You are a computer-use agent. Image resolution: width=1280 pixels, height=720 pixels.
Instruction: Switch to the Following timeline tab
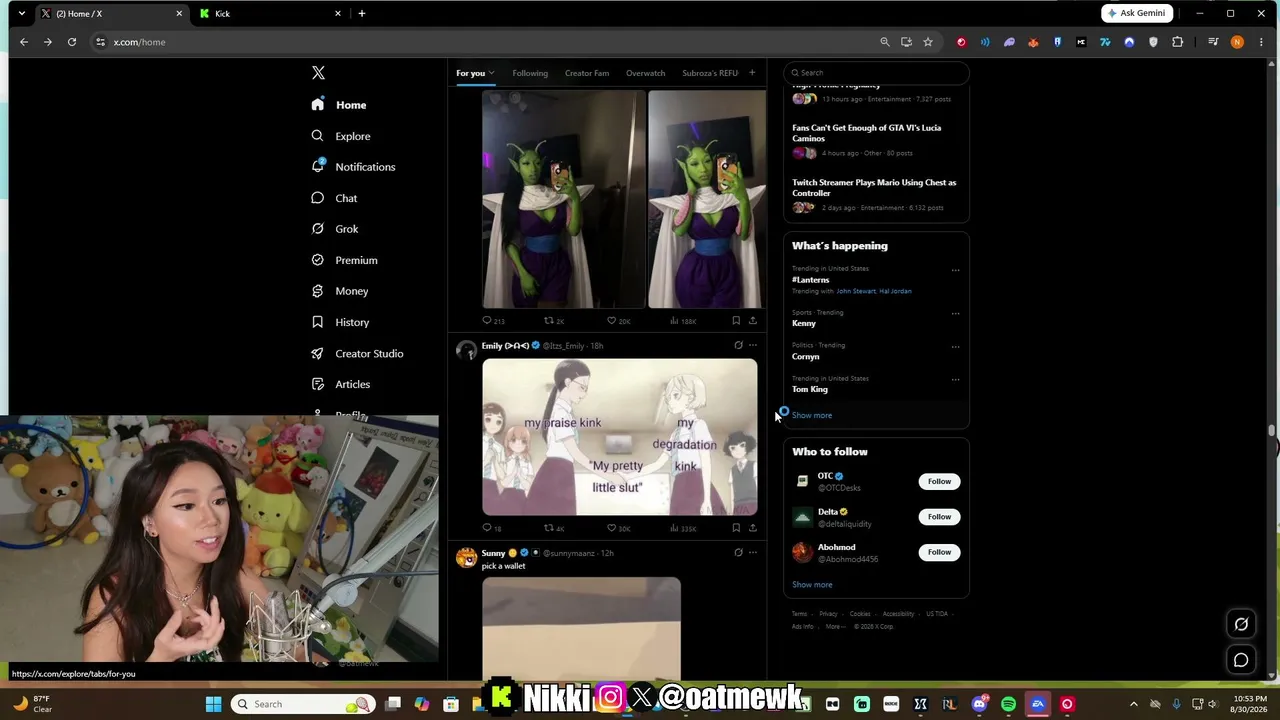coord(530,73)
